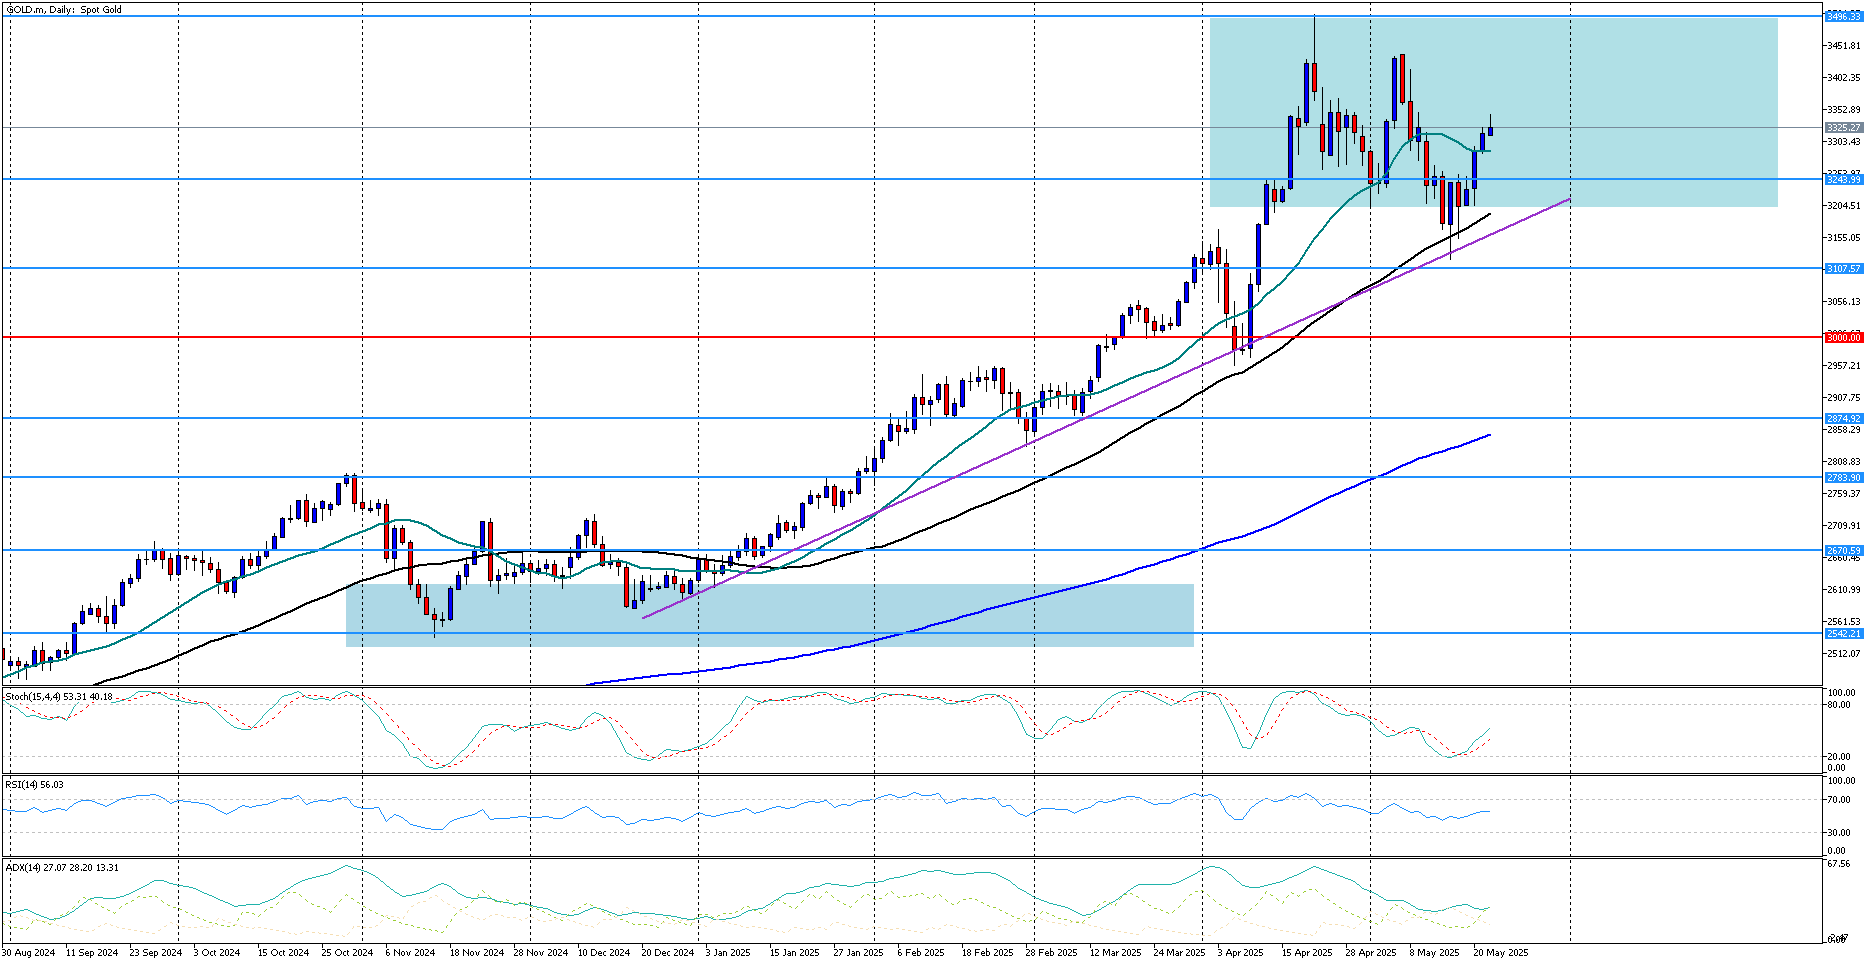Click the 3451.81 price scale value
The width and height of the screenshot is (1875, 964).
click(1844, 46)
